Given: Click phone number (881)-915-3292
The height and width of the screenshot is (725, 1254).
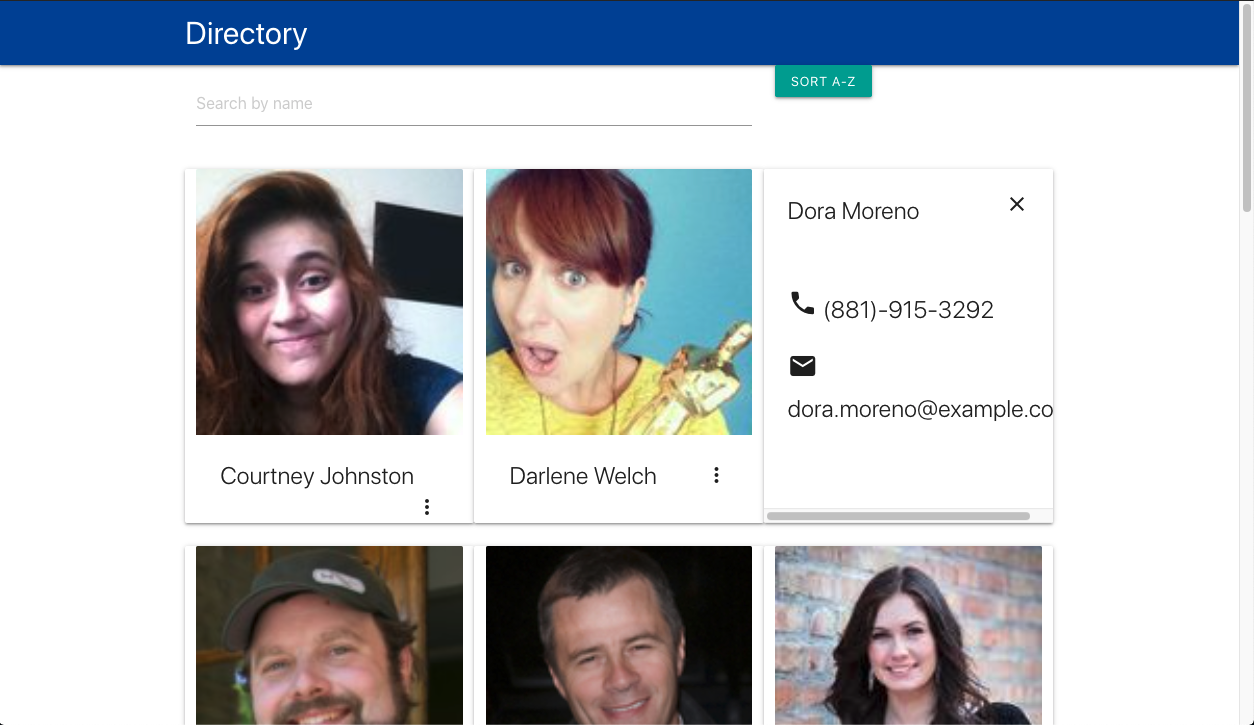Looking at the screenshot, I should point(908,310).
